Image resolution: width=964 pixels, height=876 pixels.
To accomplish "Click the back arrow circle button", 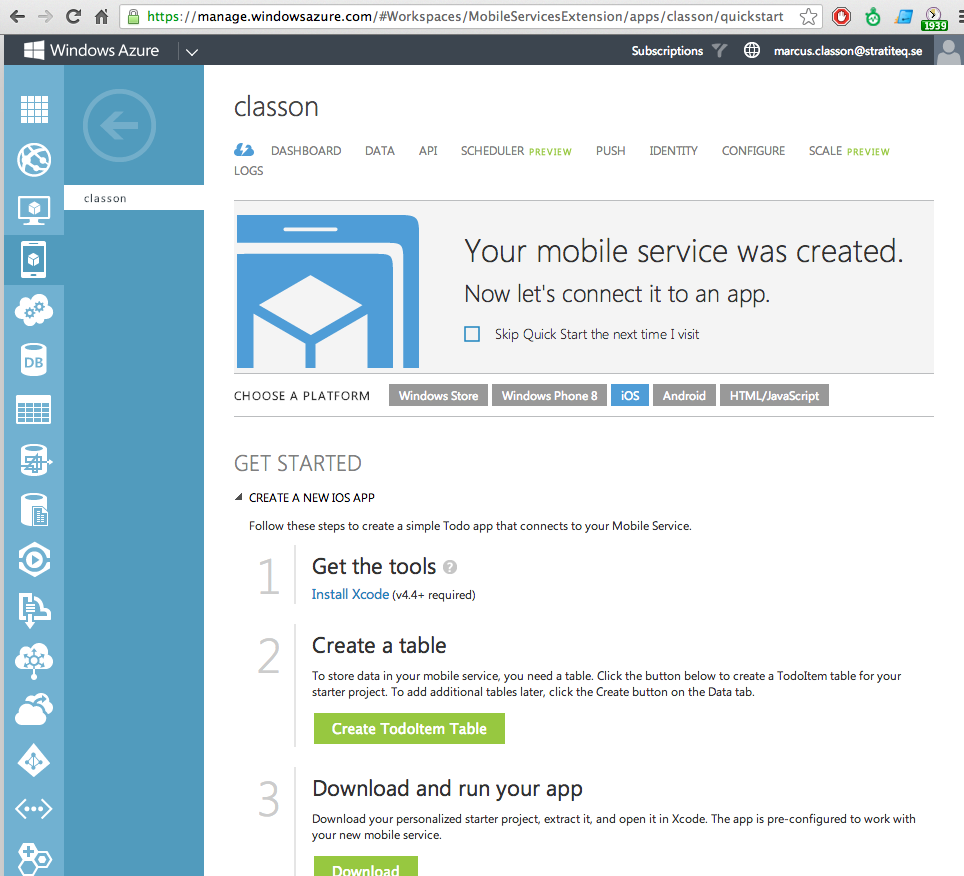I will click(x=119, y=126).
